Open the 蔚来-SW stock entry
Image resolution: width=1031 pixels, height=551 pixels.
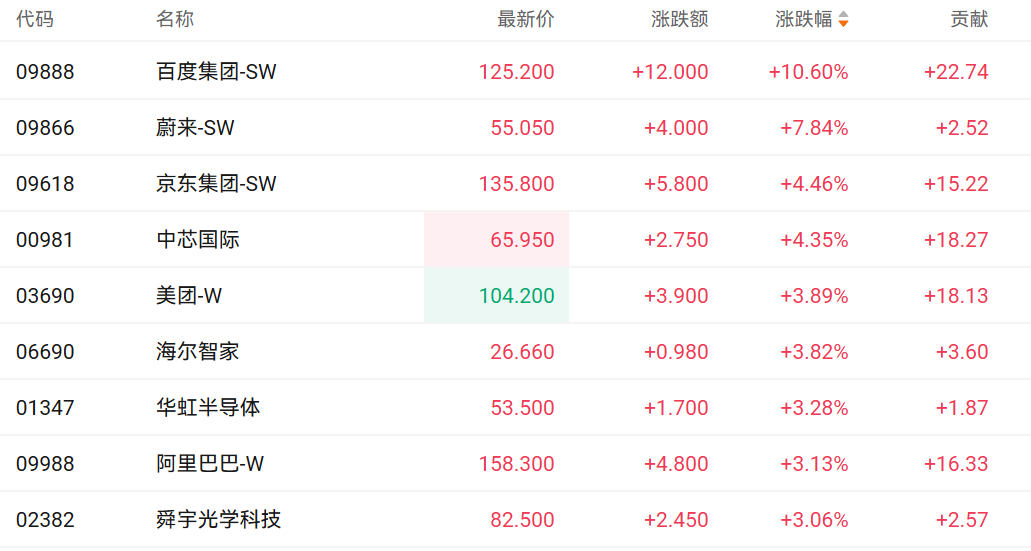(196, 128)
